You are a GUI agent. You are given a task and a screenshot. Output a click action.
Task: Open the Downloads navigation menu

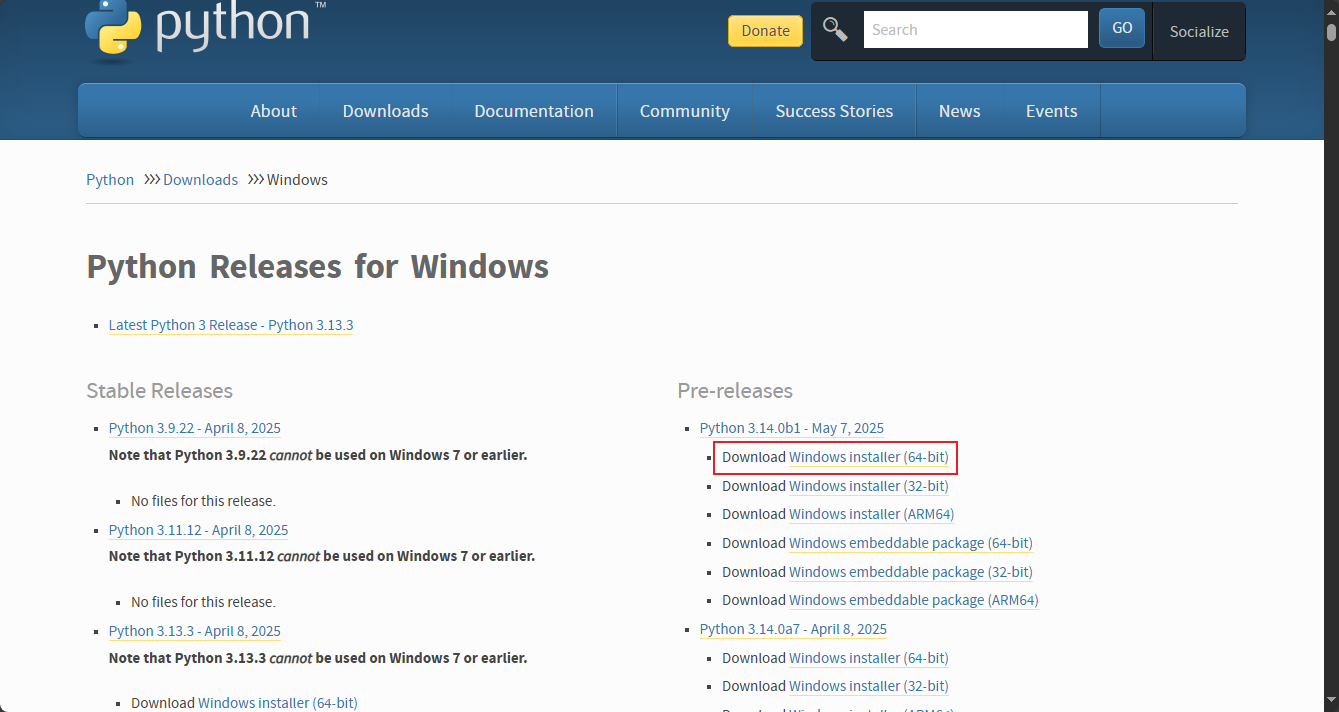[385, 111]
